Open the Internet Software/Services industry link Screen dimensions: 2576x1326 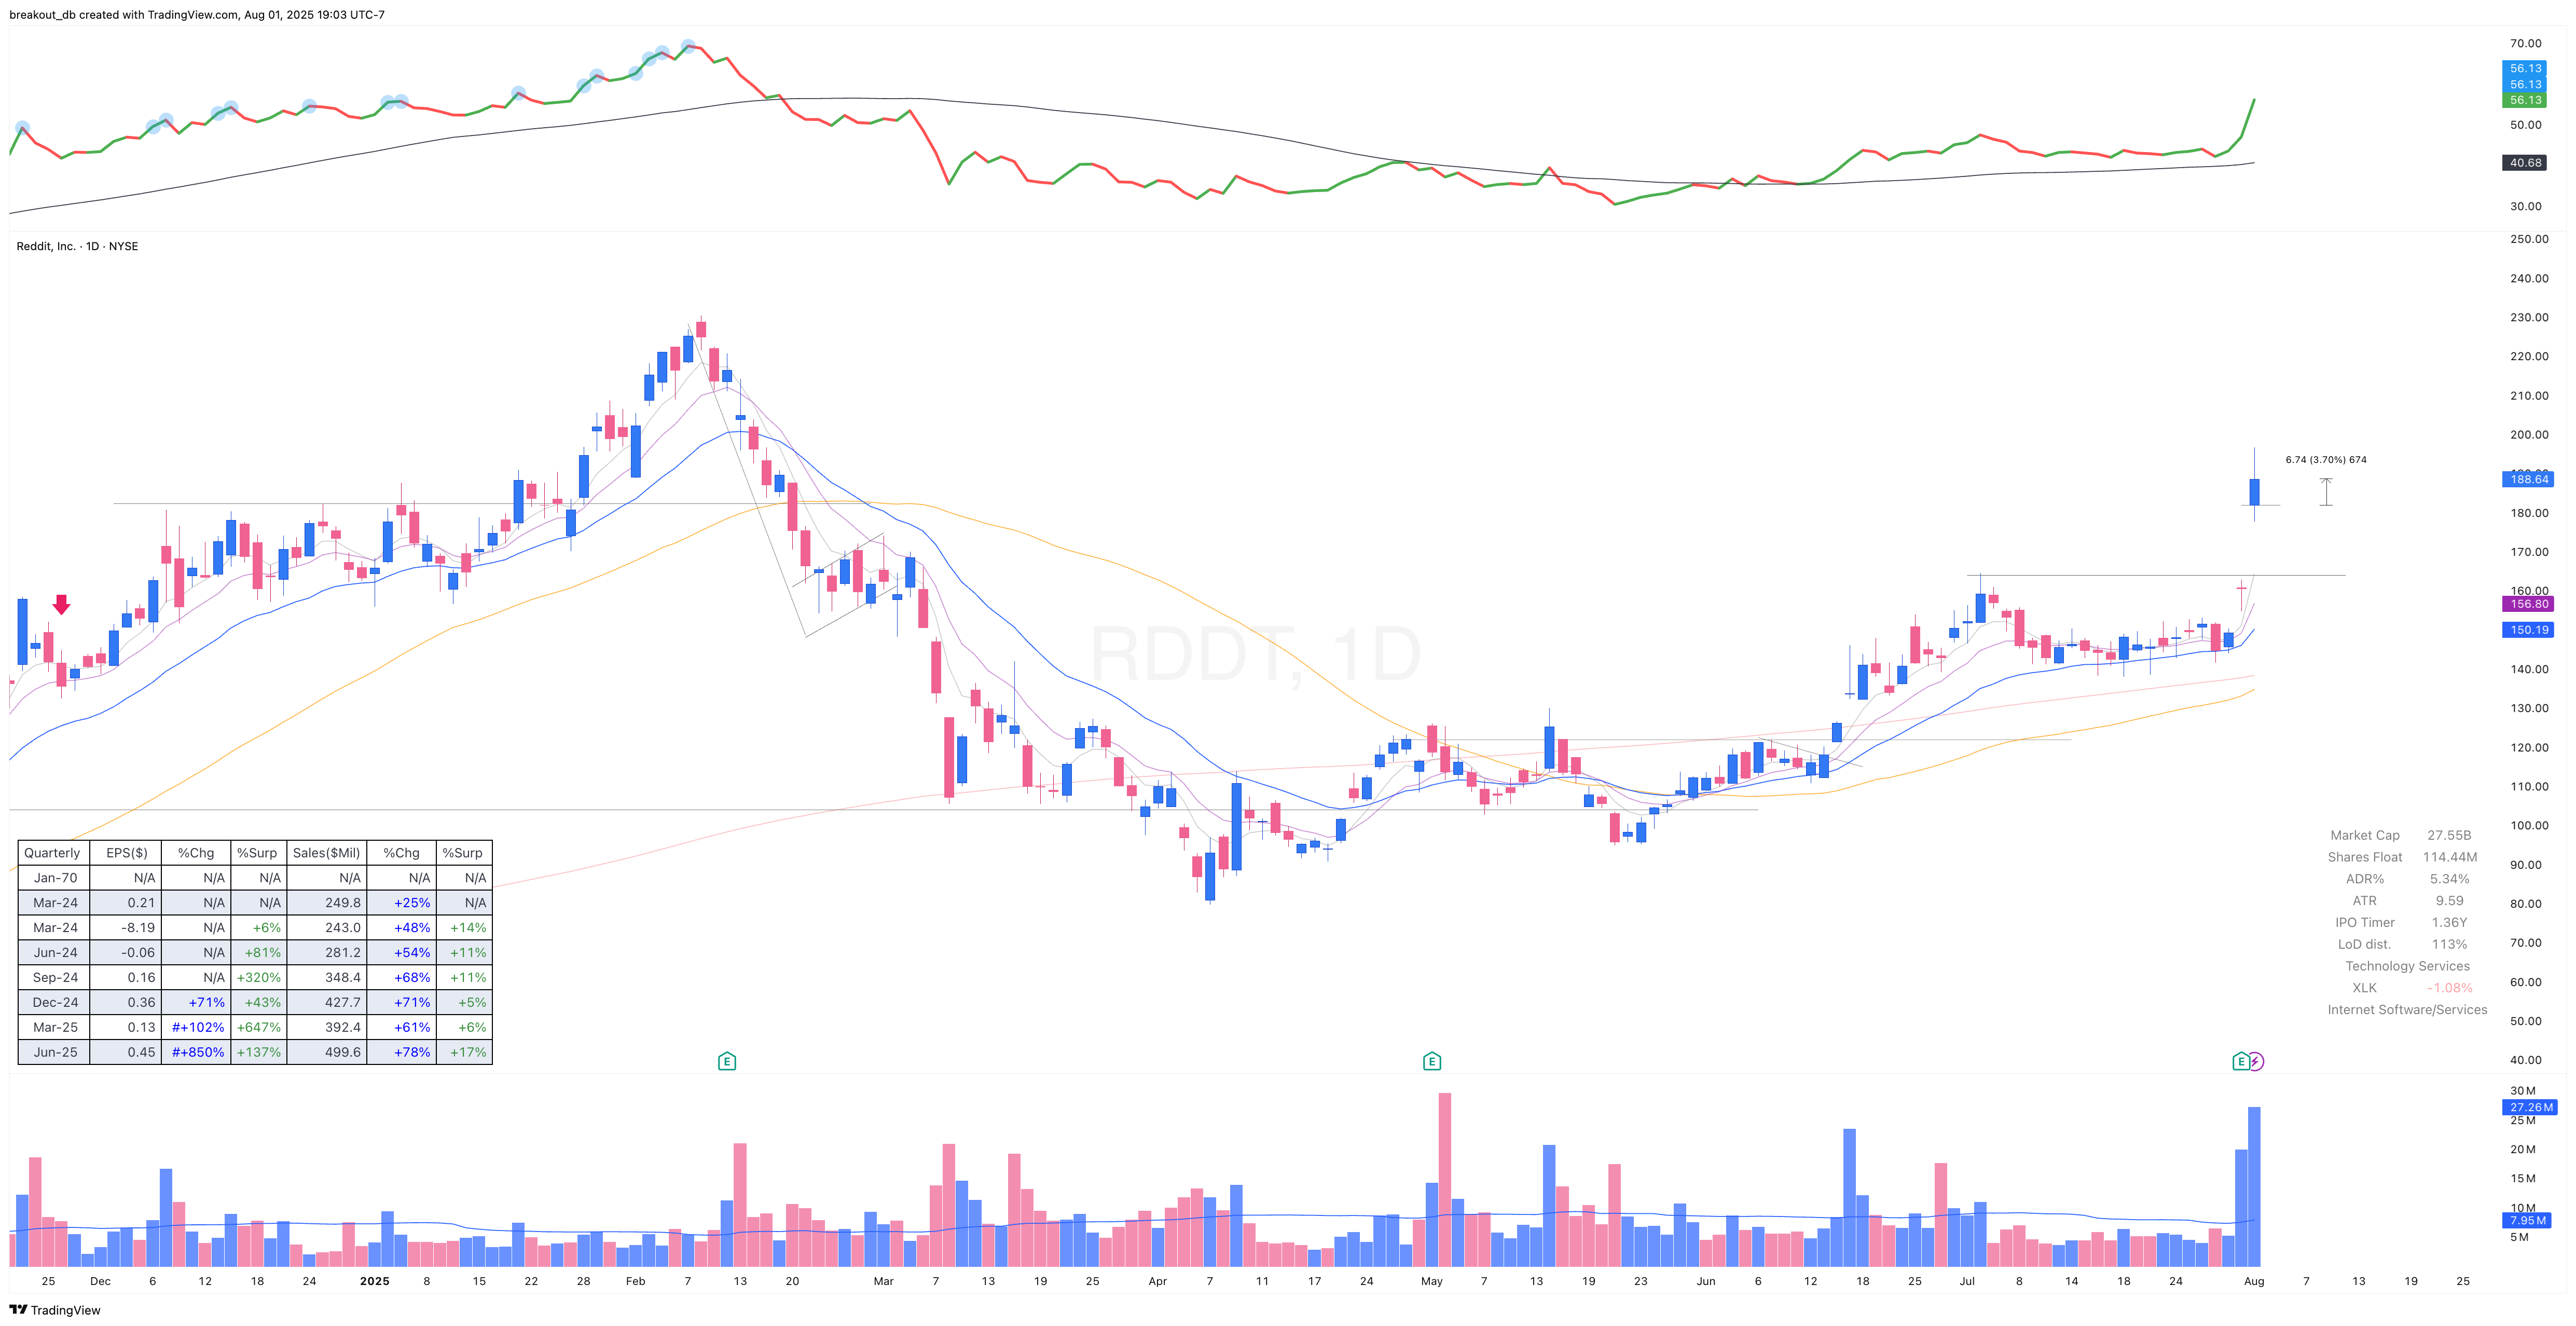(2407, 1009)
